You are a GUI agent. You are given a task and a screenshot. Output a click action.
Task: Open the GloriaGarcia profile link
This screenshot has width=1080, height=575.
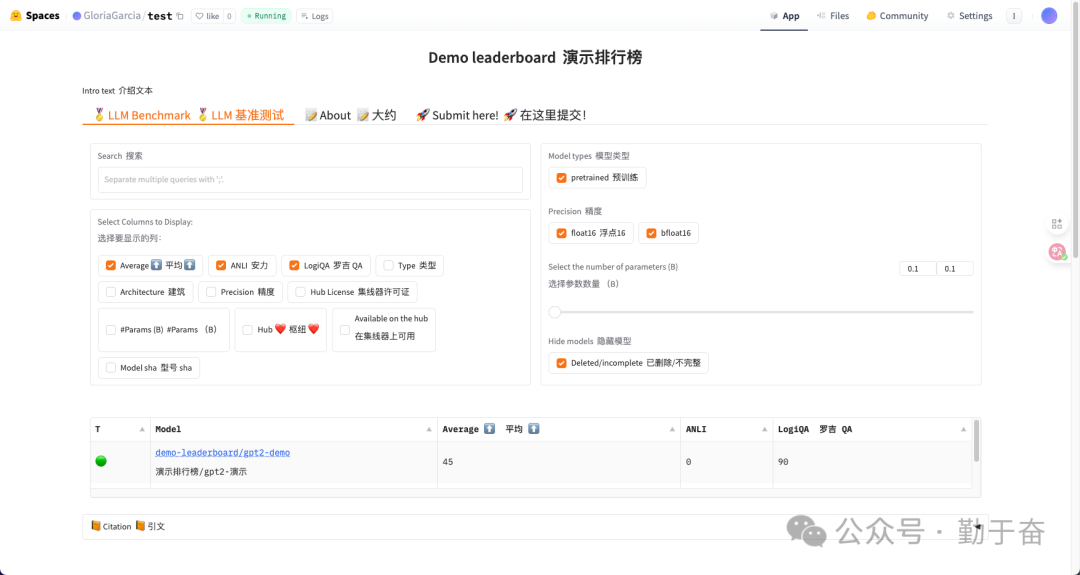click(x=112, y=16)
